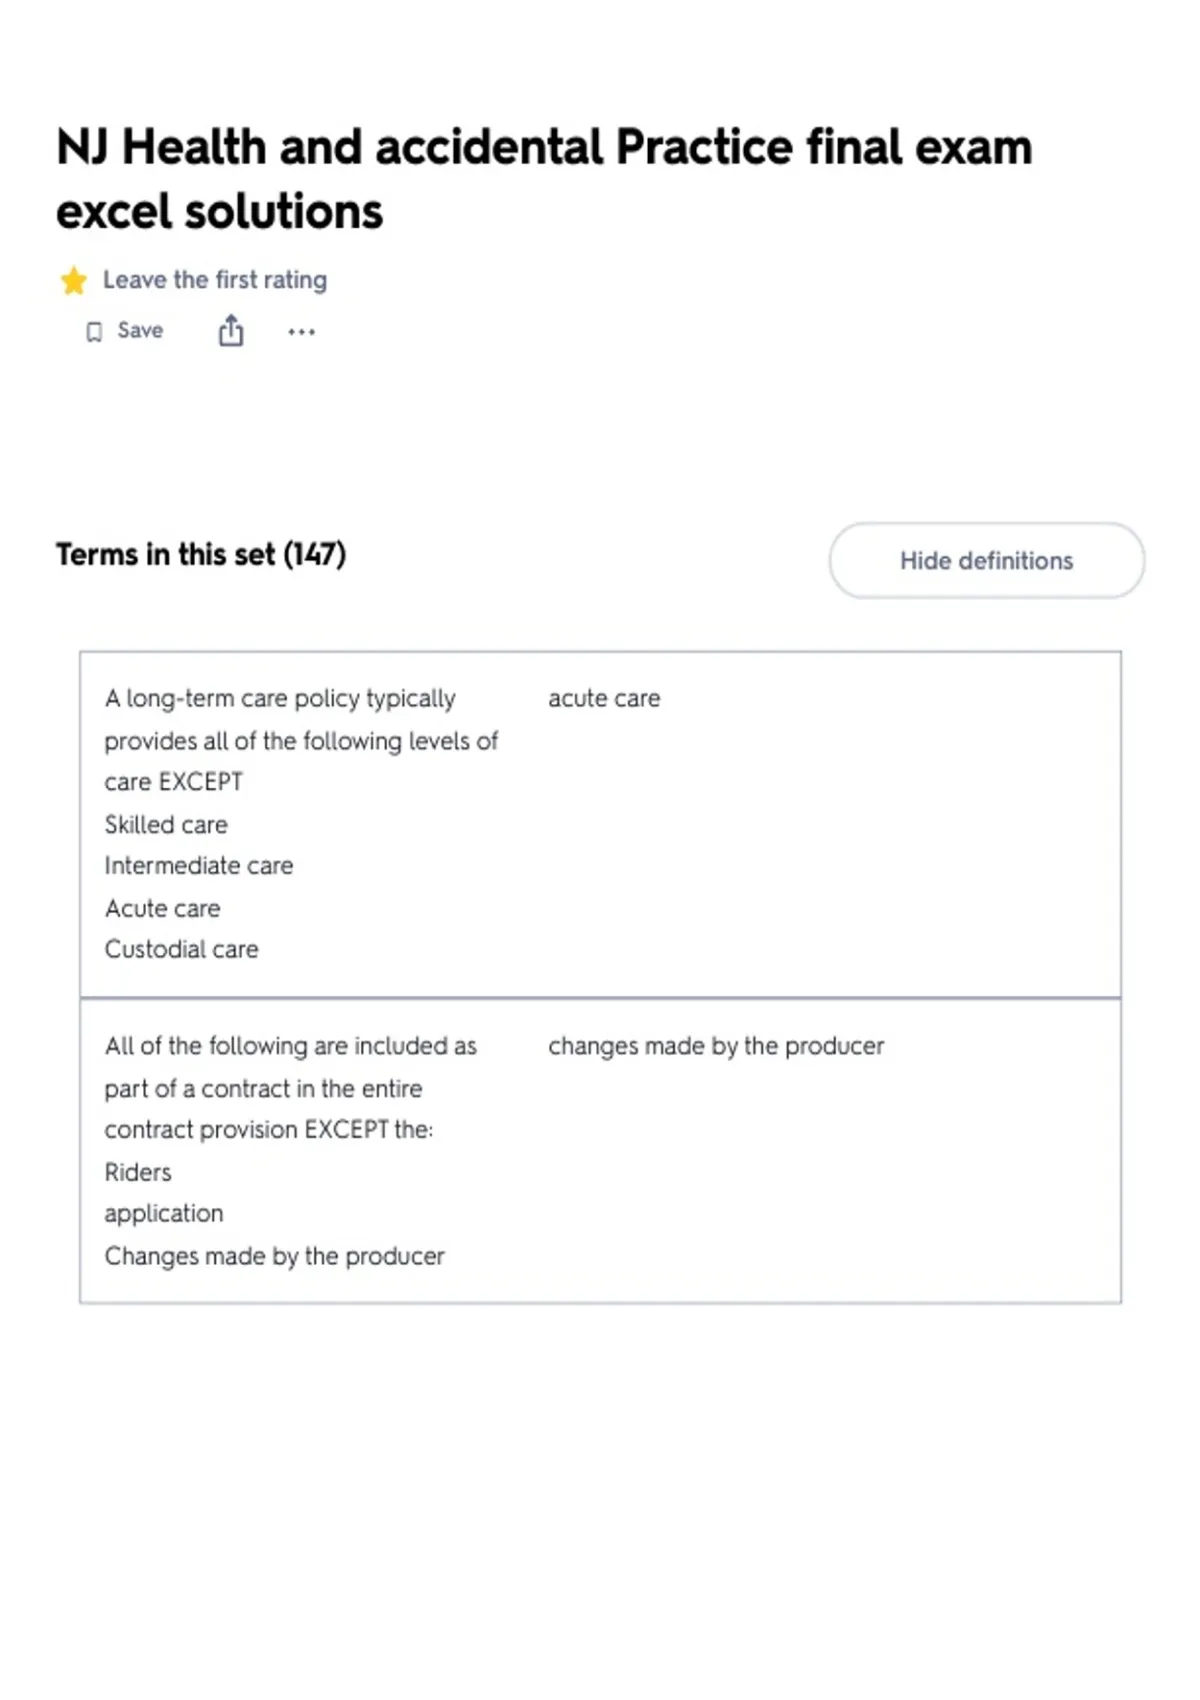Click the changes made by the producer definition
Screen dimensions: 1200x1700
pyautogui.click(x=716, y=1046)
